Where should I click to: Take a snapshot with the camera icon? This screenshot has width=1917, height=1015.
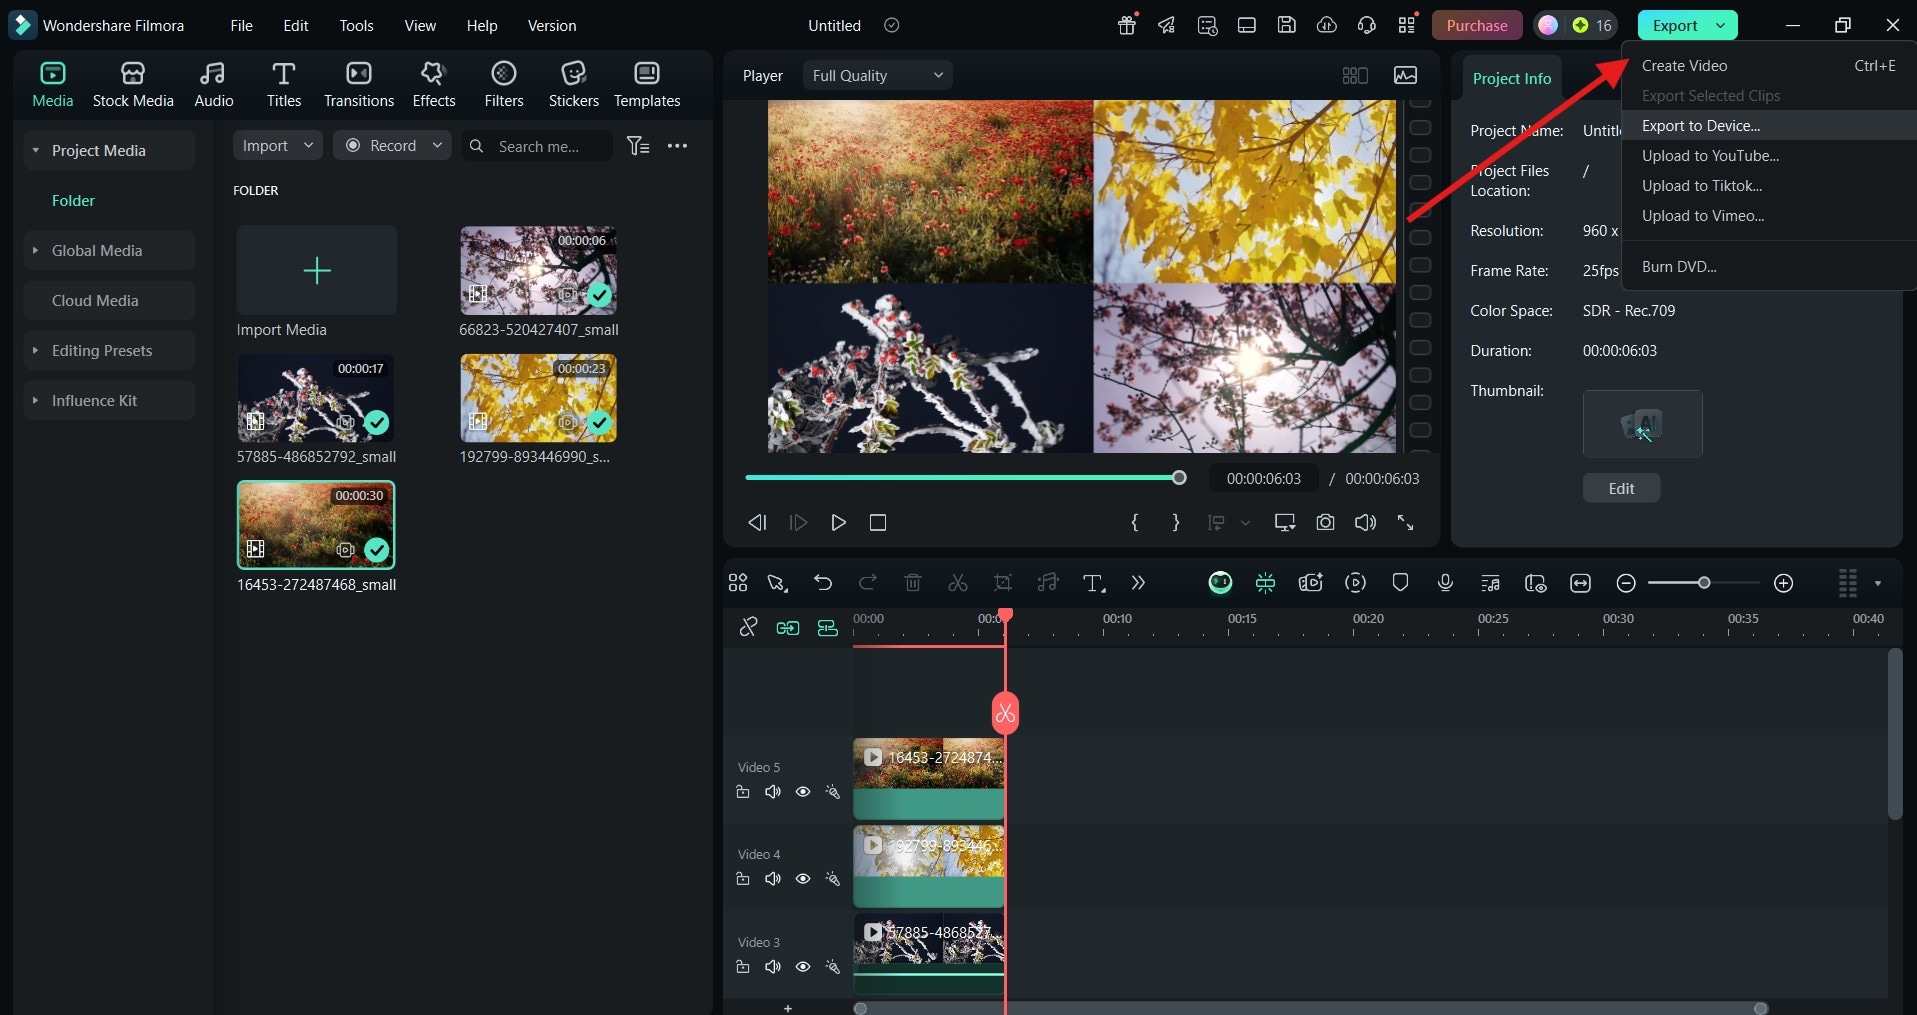tap(1325, 523)
